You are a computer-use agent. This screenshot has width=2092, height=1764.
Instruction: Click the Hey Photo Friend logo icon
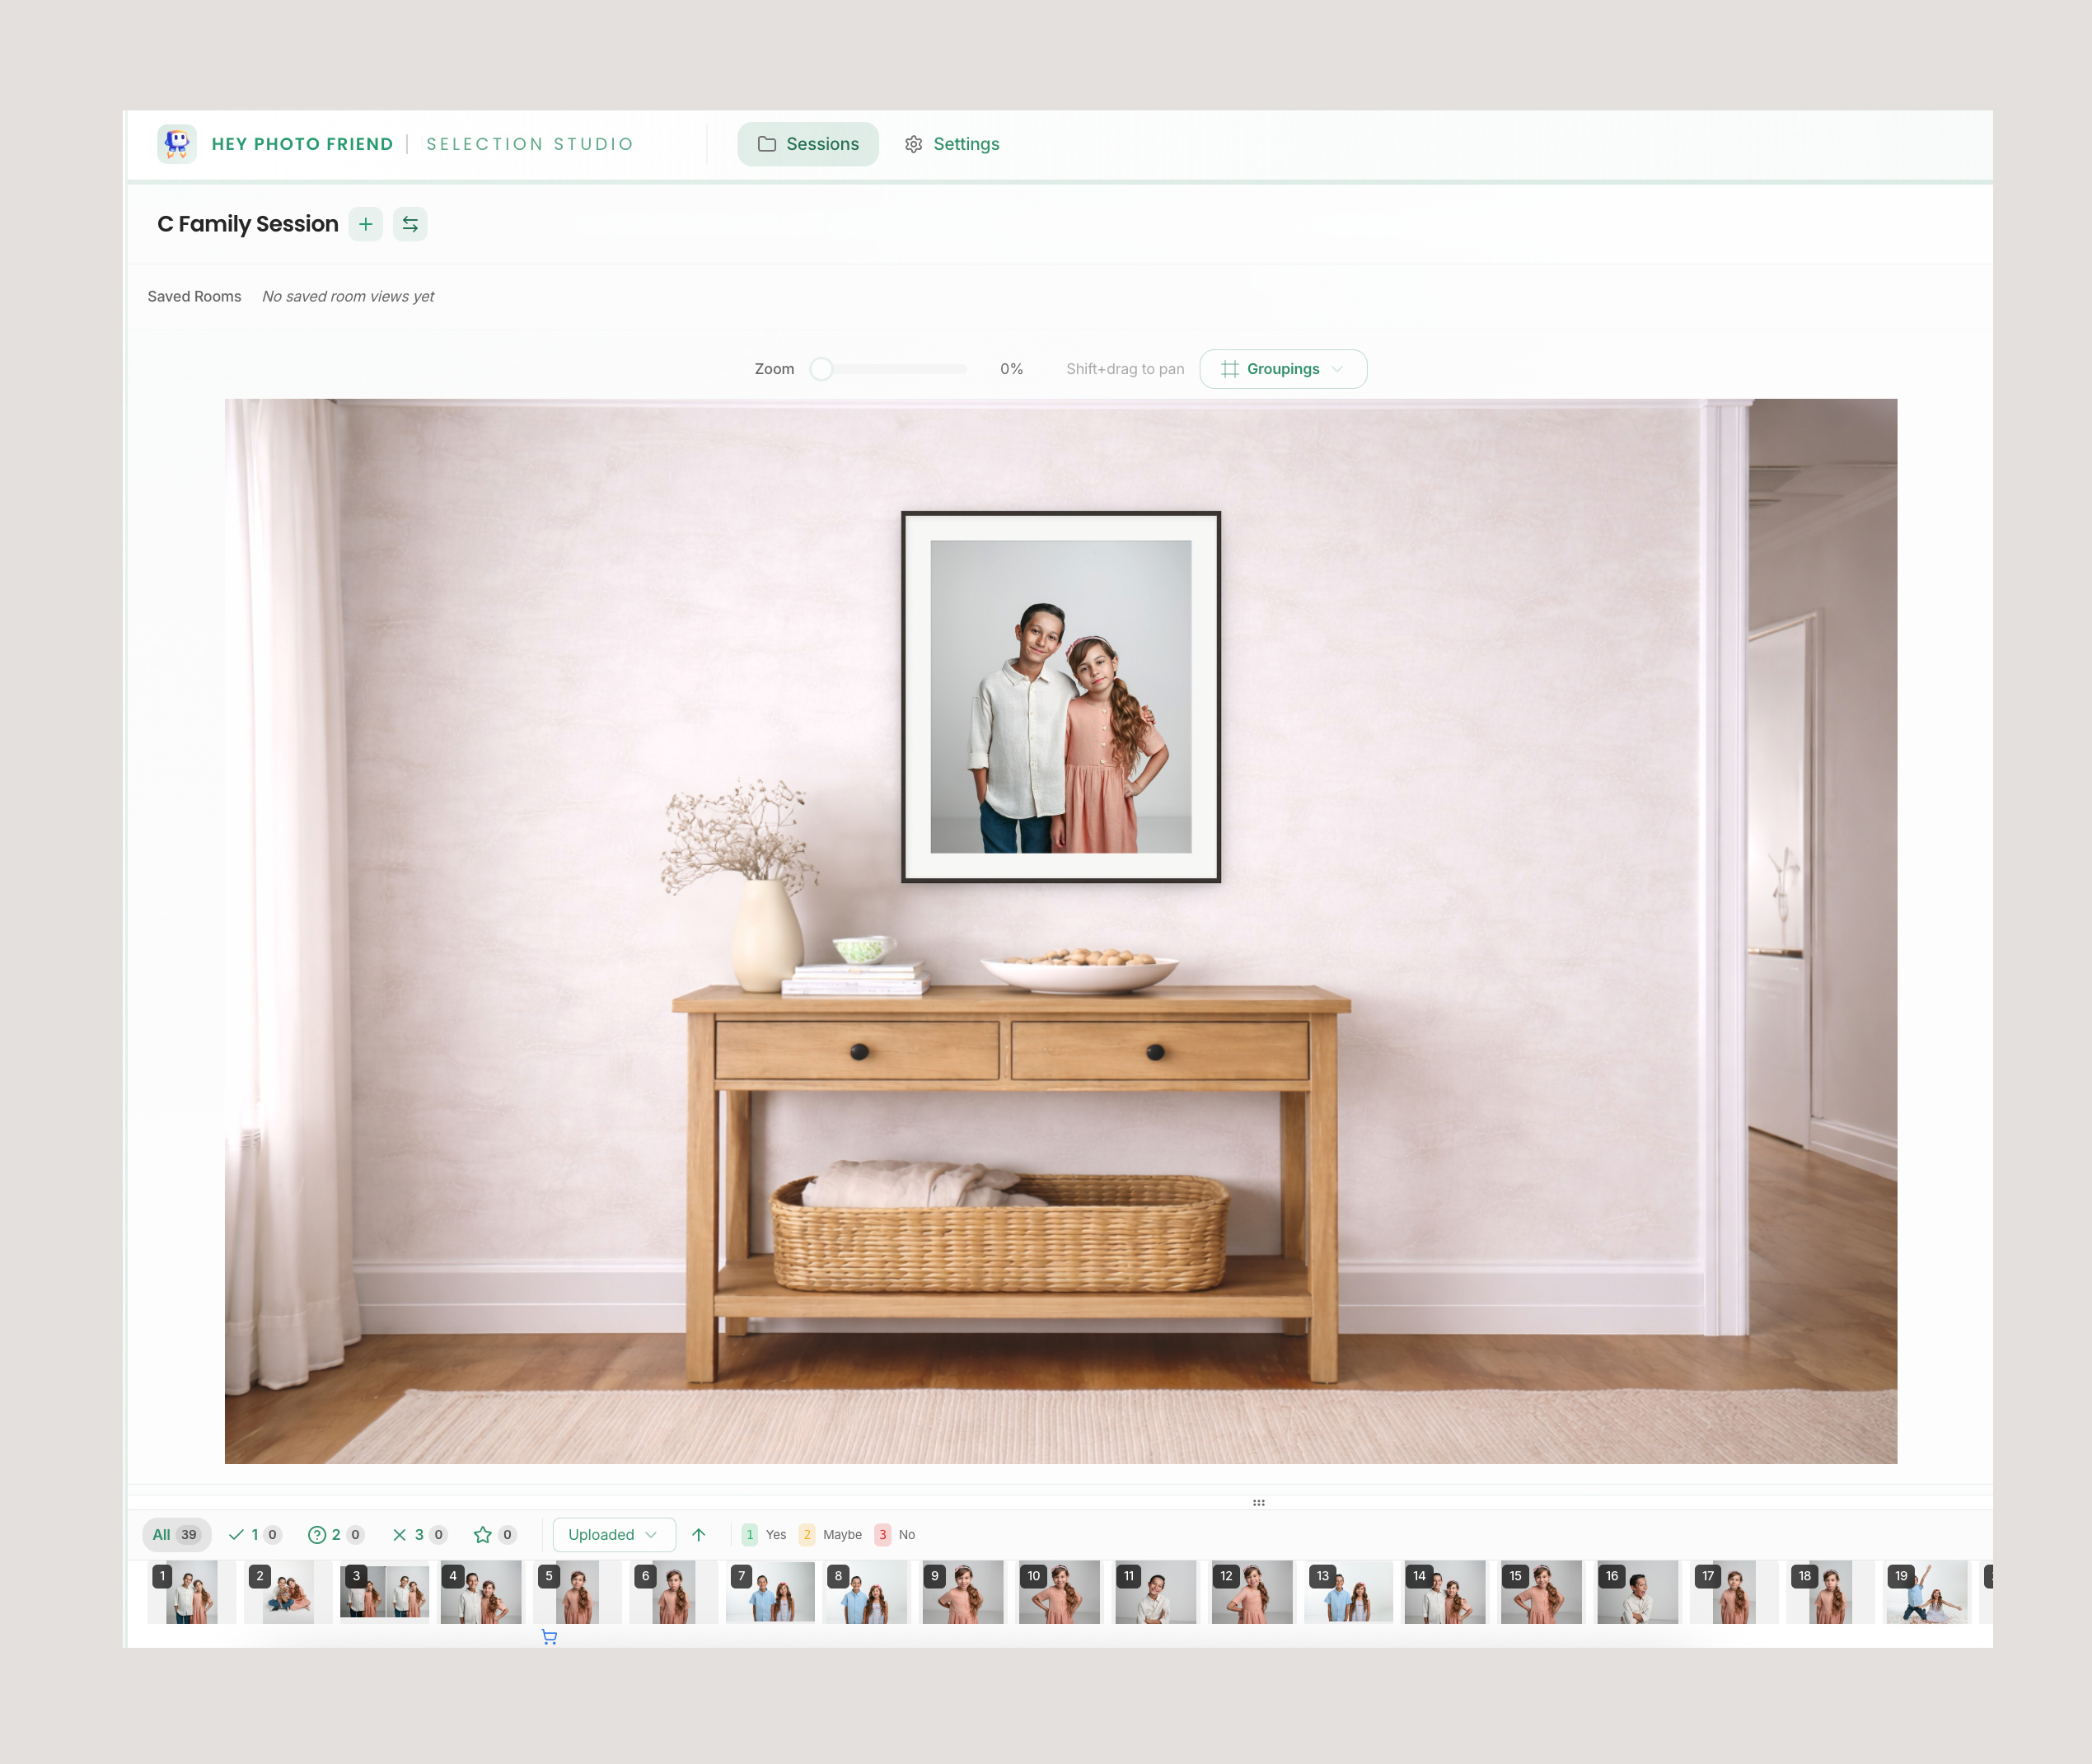point(176,144)
